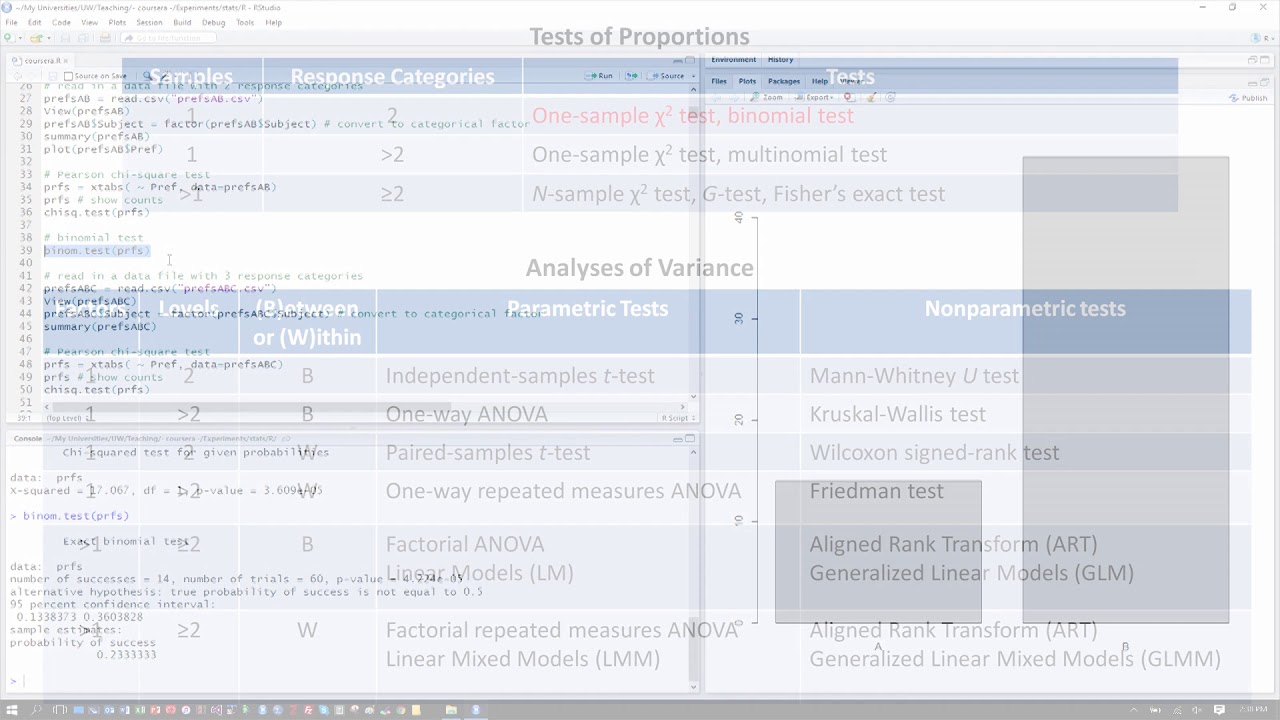Open the Build menu

pyautogui.click(x=182, y=22)
